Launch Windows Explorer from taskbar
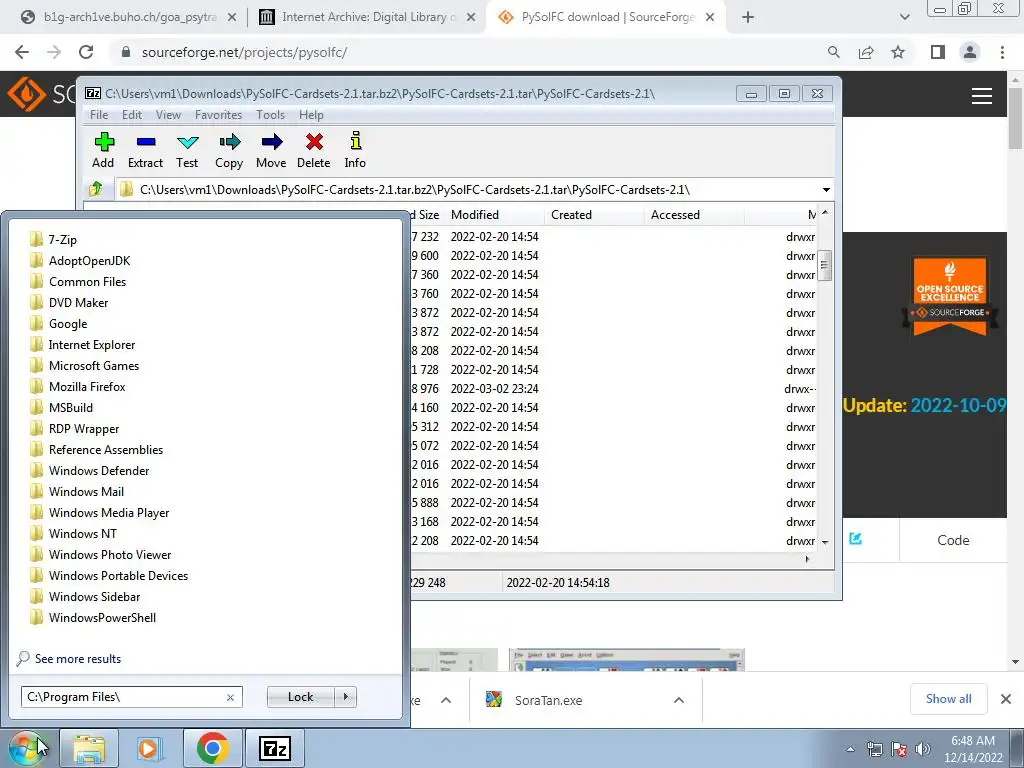Screen dimensions: 1024x768 89,748
